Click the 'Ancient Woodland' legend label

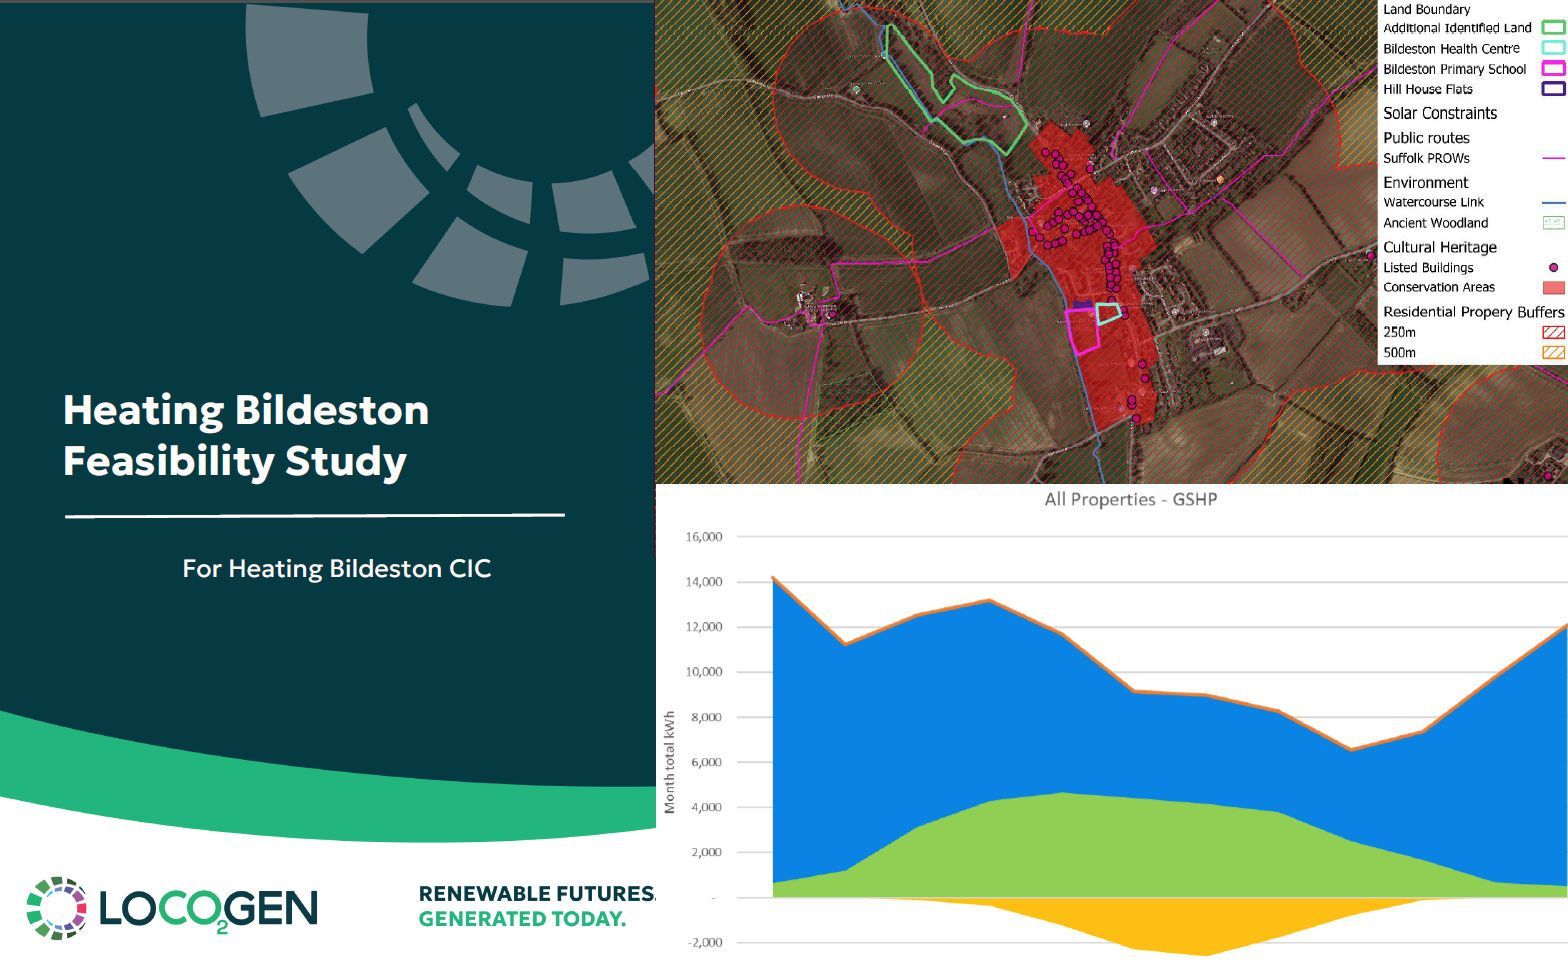coord(1435,223)
